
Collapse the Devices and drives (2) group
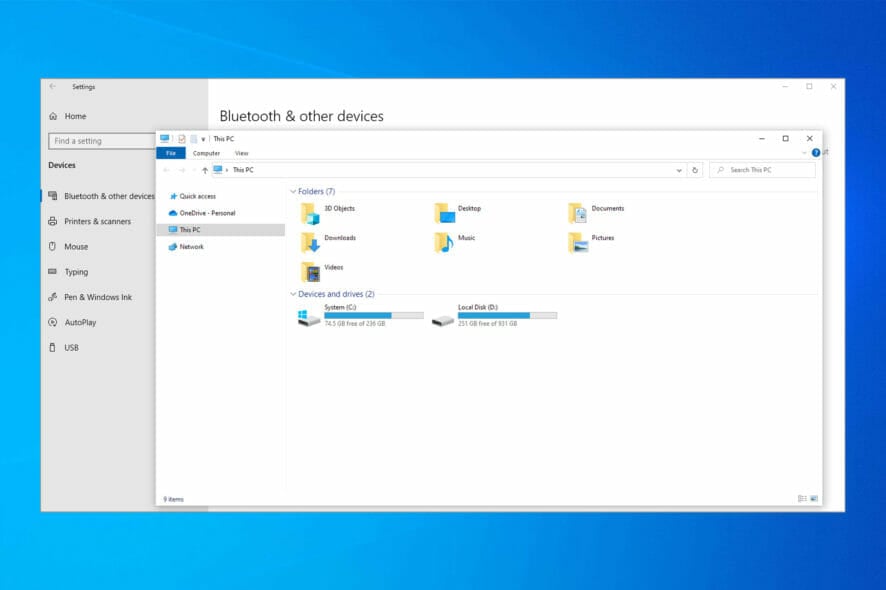[x=293, y=294]
